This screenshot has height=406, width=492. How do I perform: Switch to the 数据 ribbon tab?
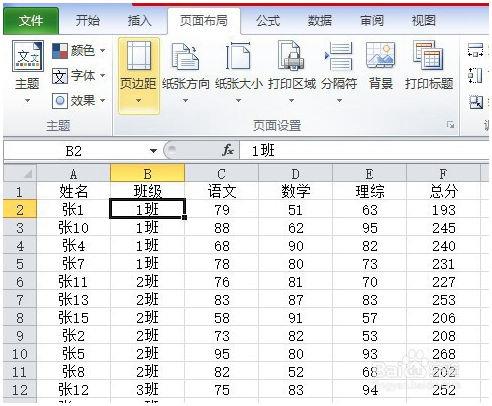click(319, 21)
